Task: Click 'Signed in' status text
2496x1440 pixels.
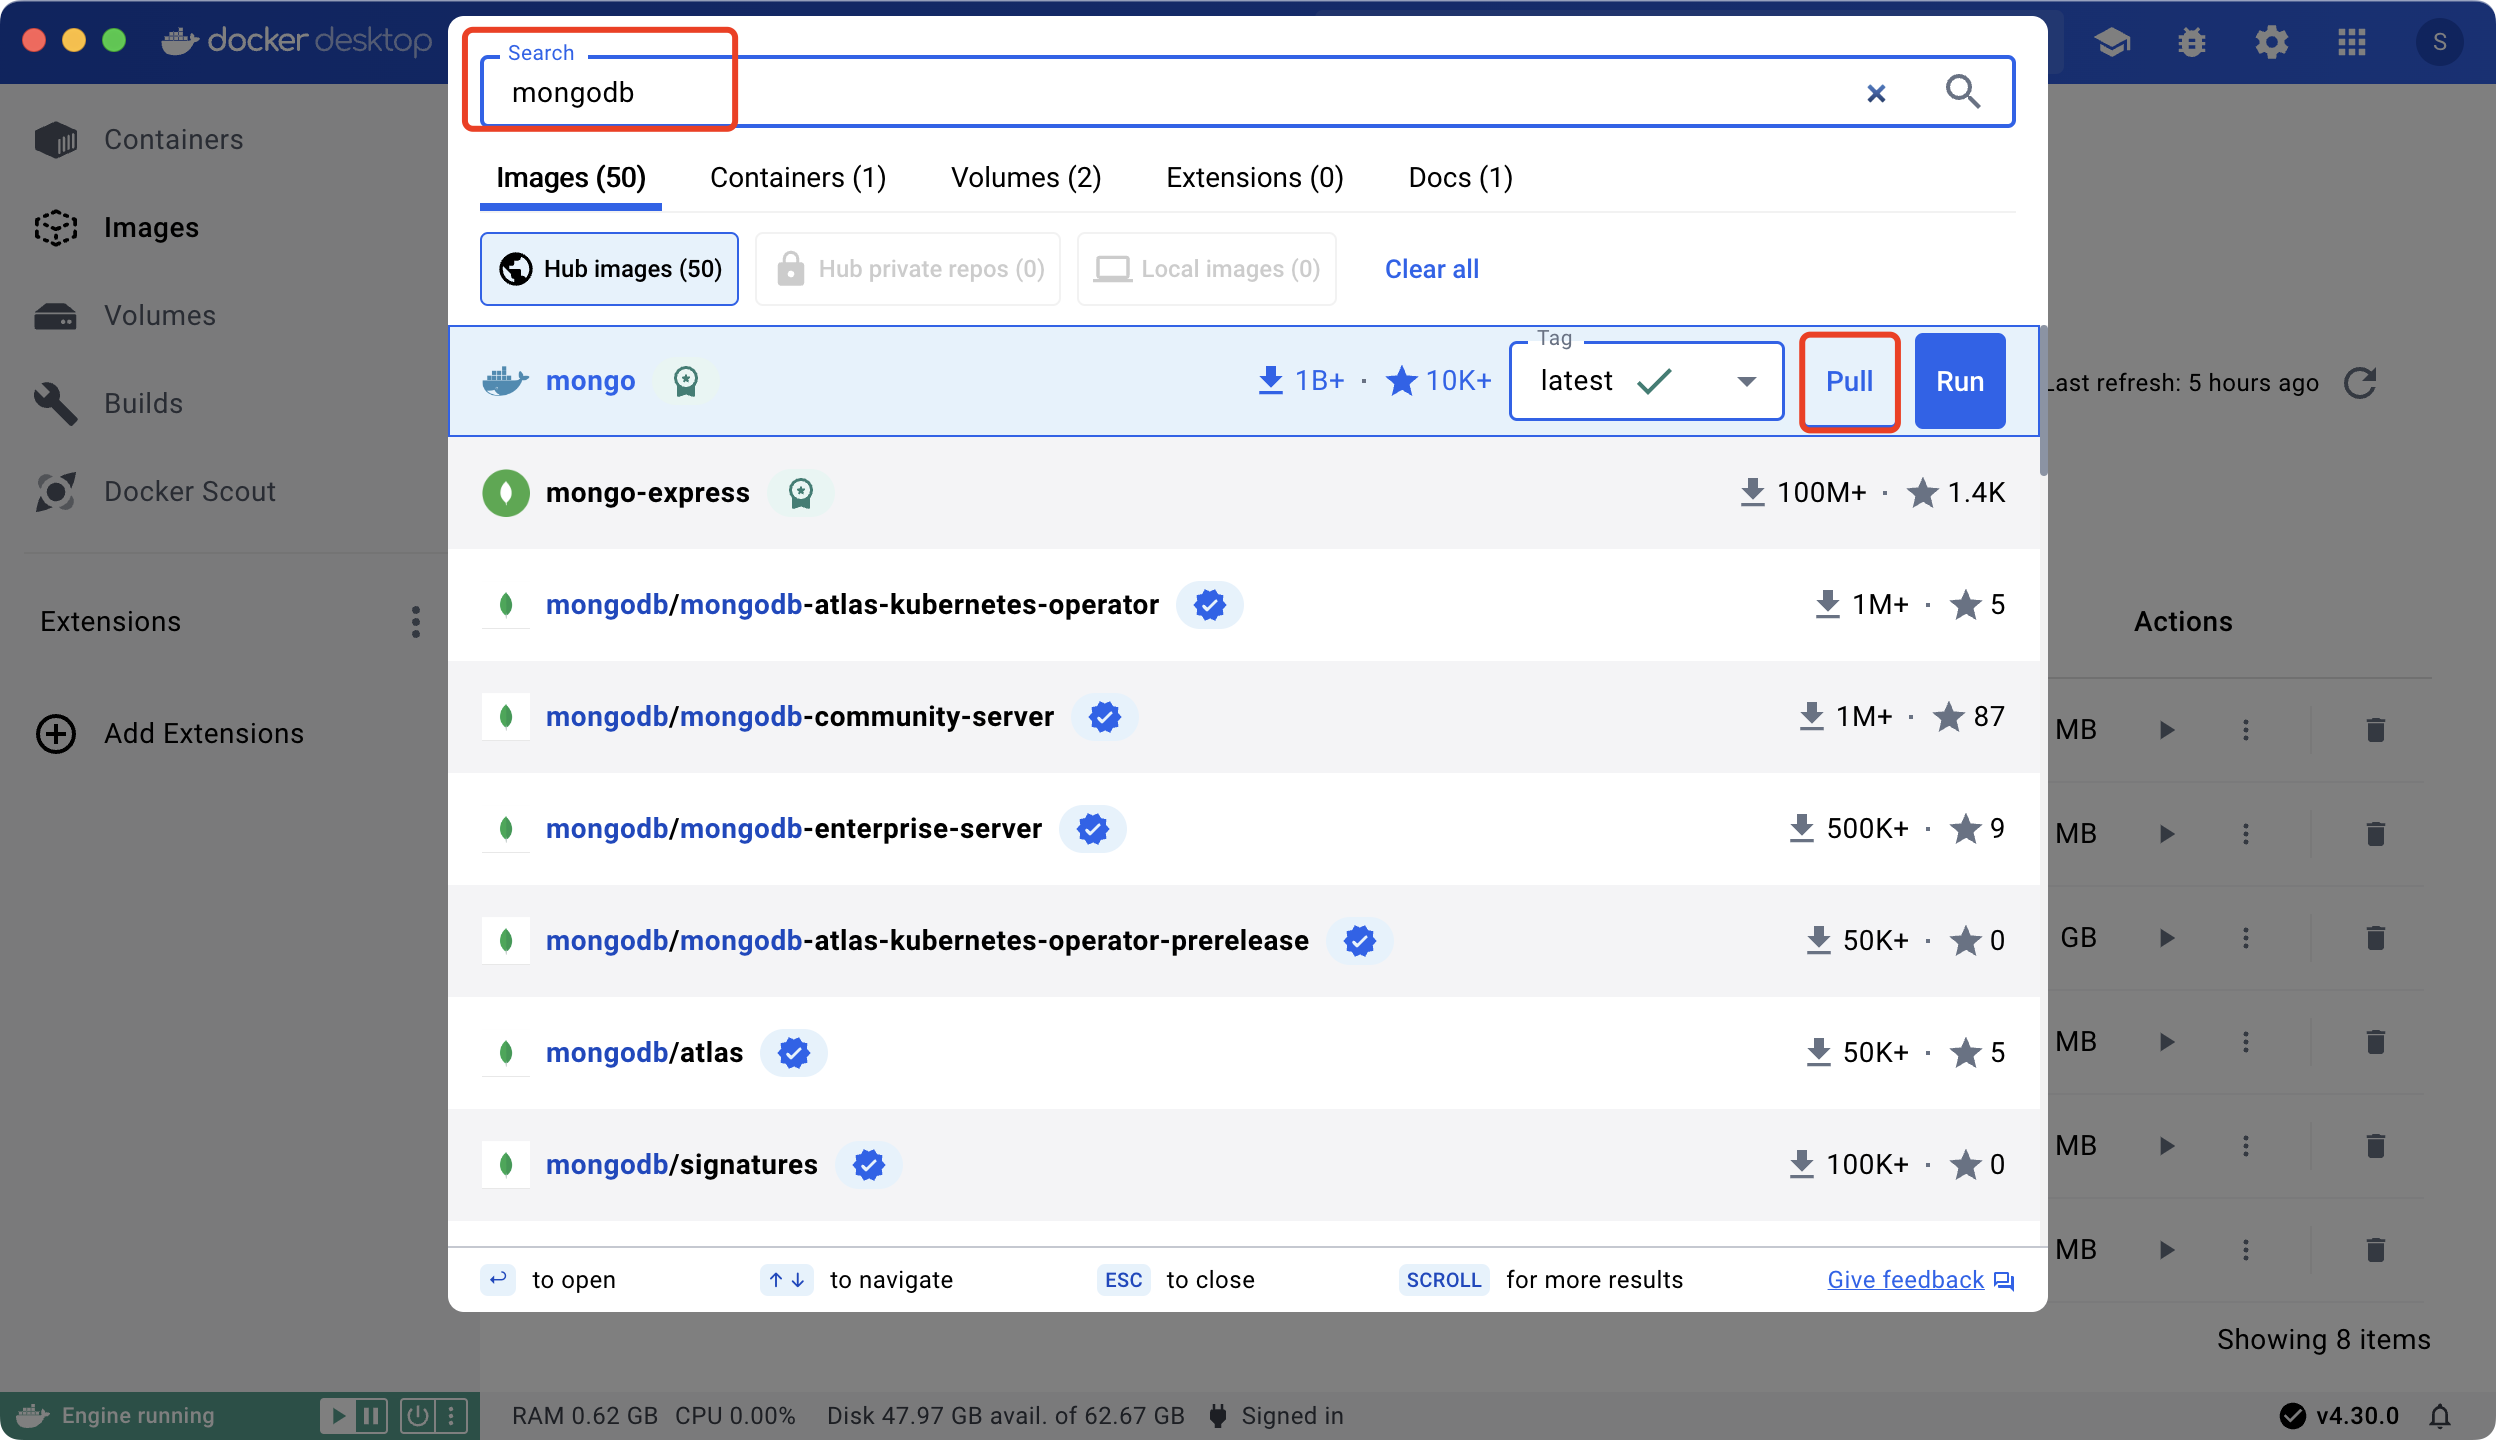Action: pyautogui.click(x=1292, y=1416)
